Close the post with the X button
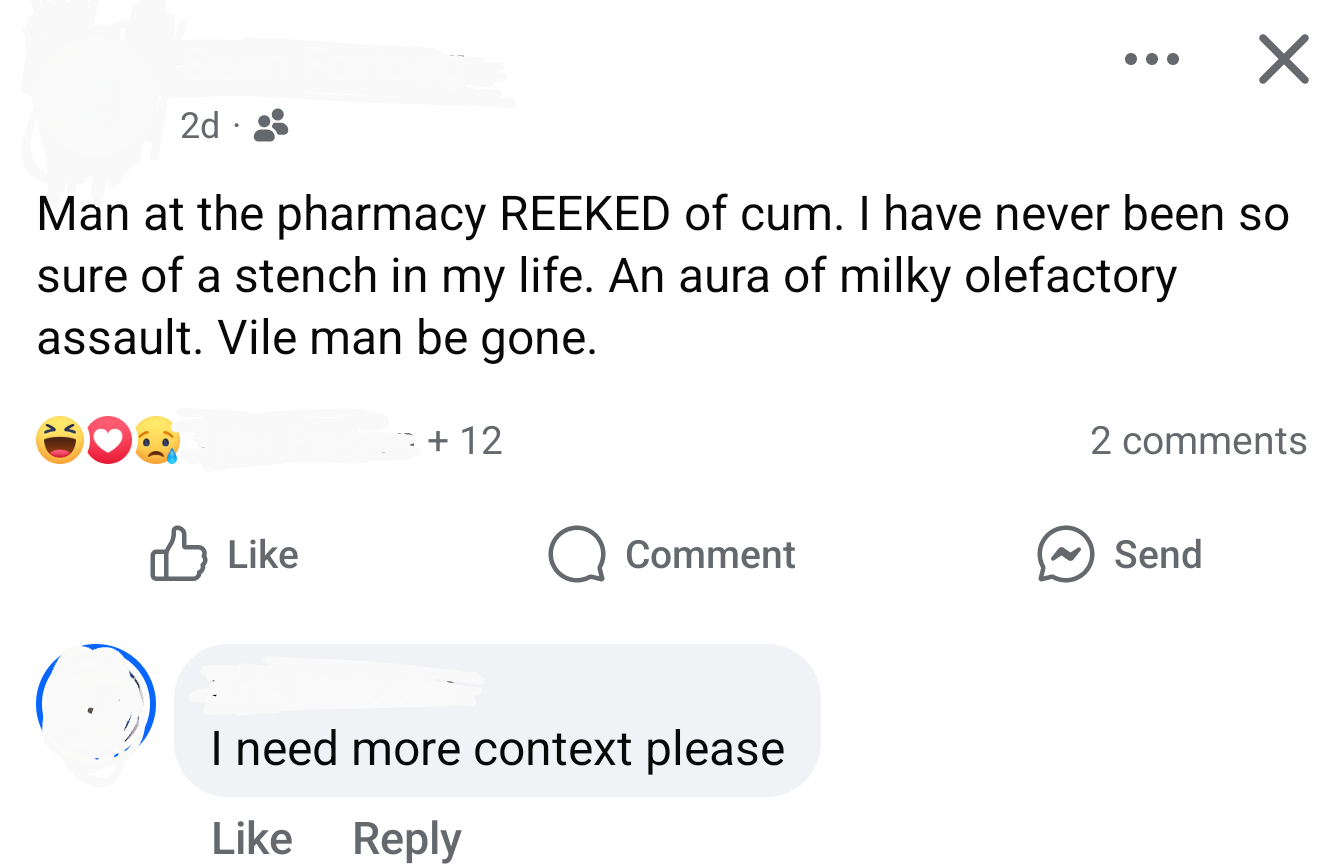The width and height of the screenshot is (1318, 868). pyautogui.click(x=1281, y=60)
